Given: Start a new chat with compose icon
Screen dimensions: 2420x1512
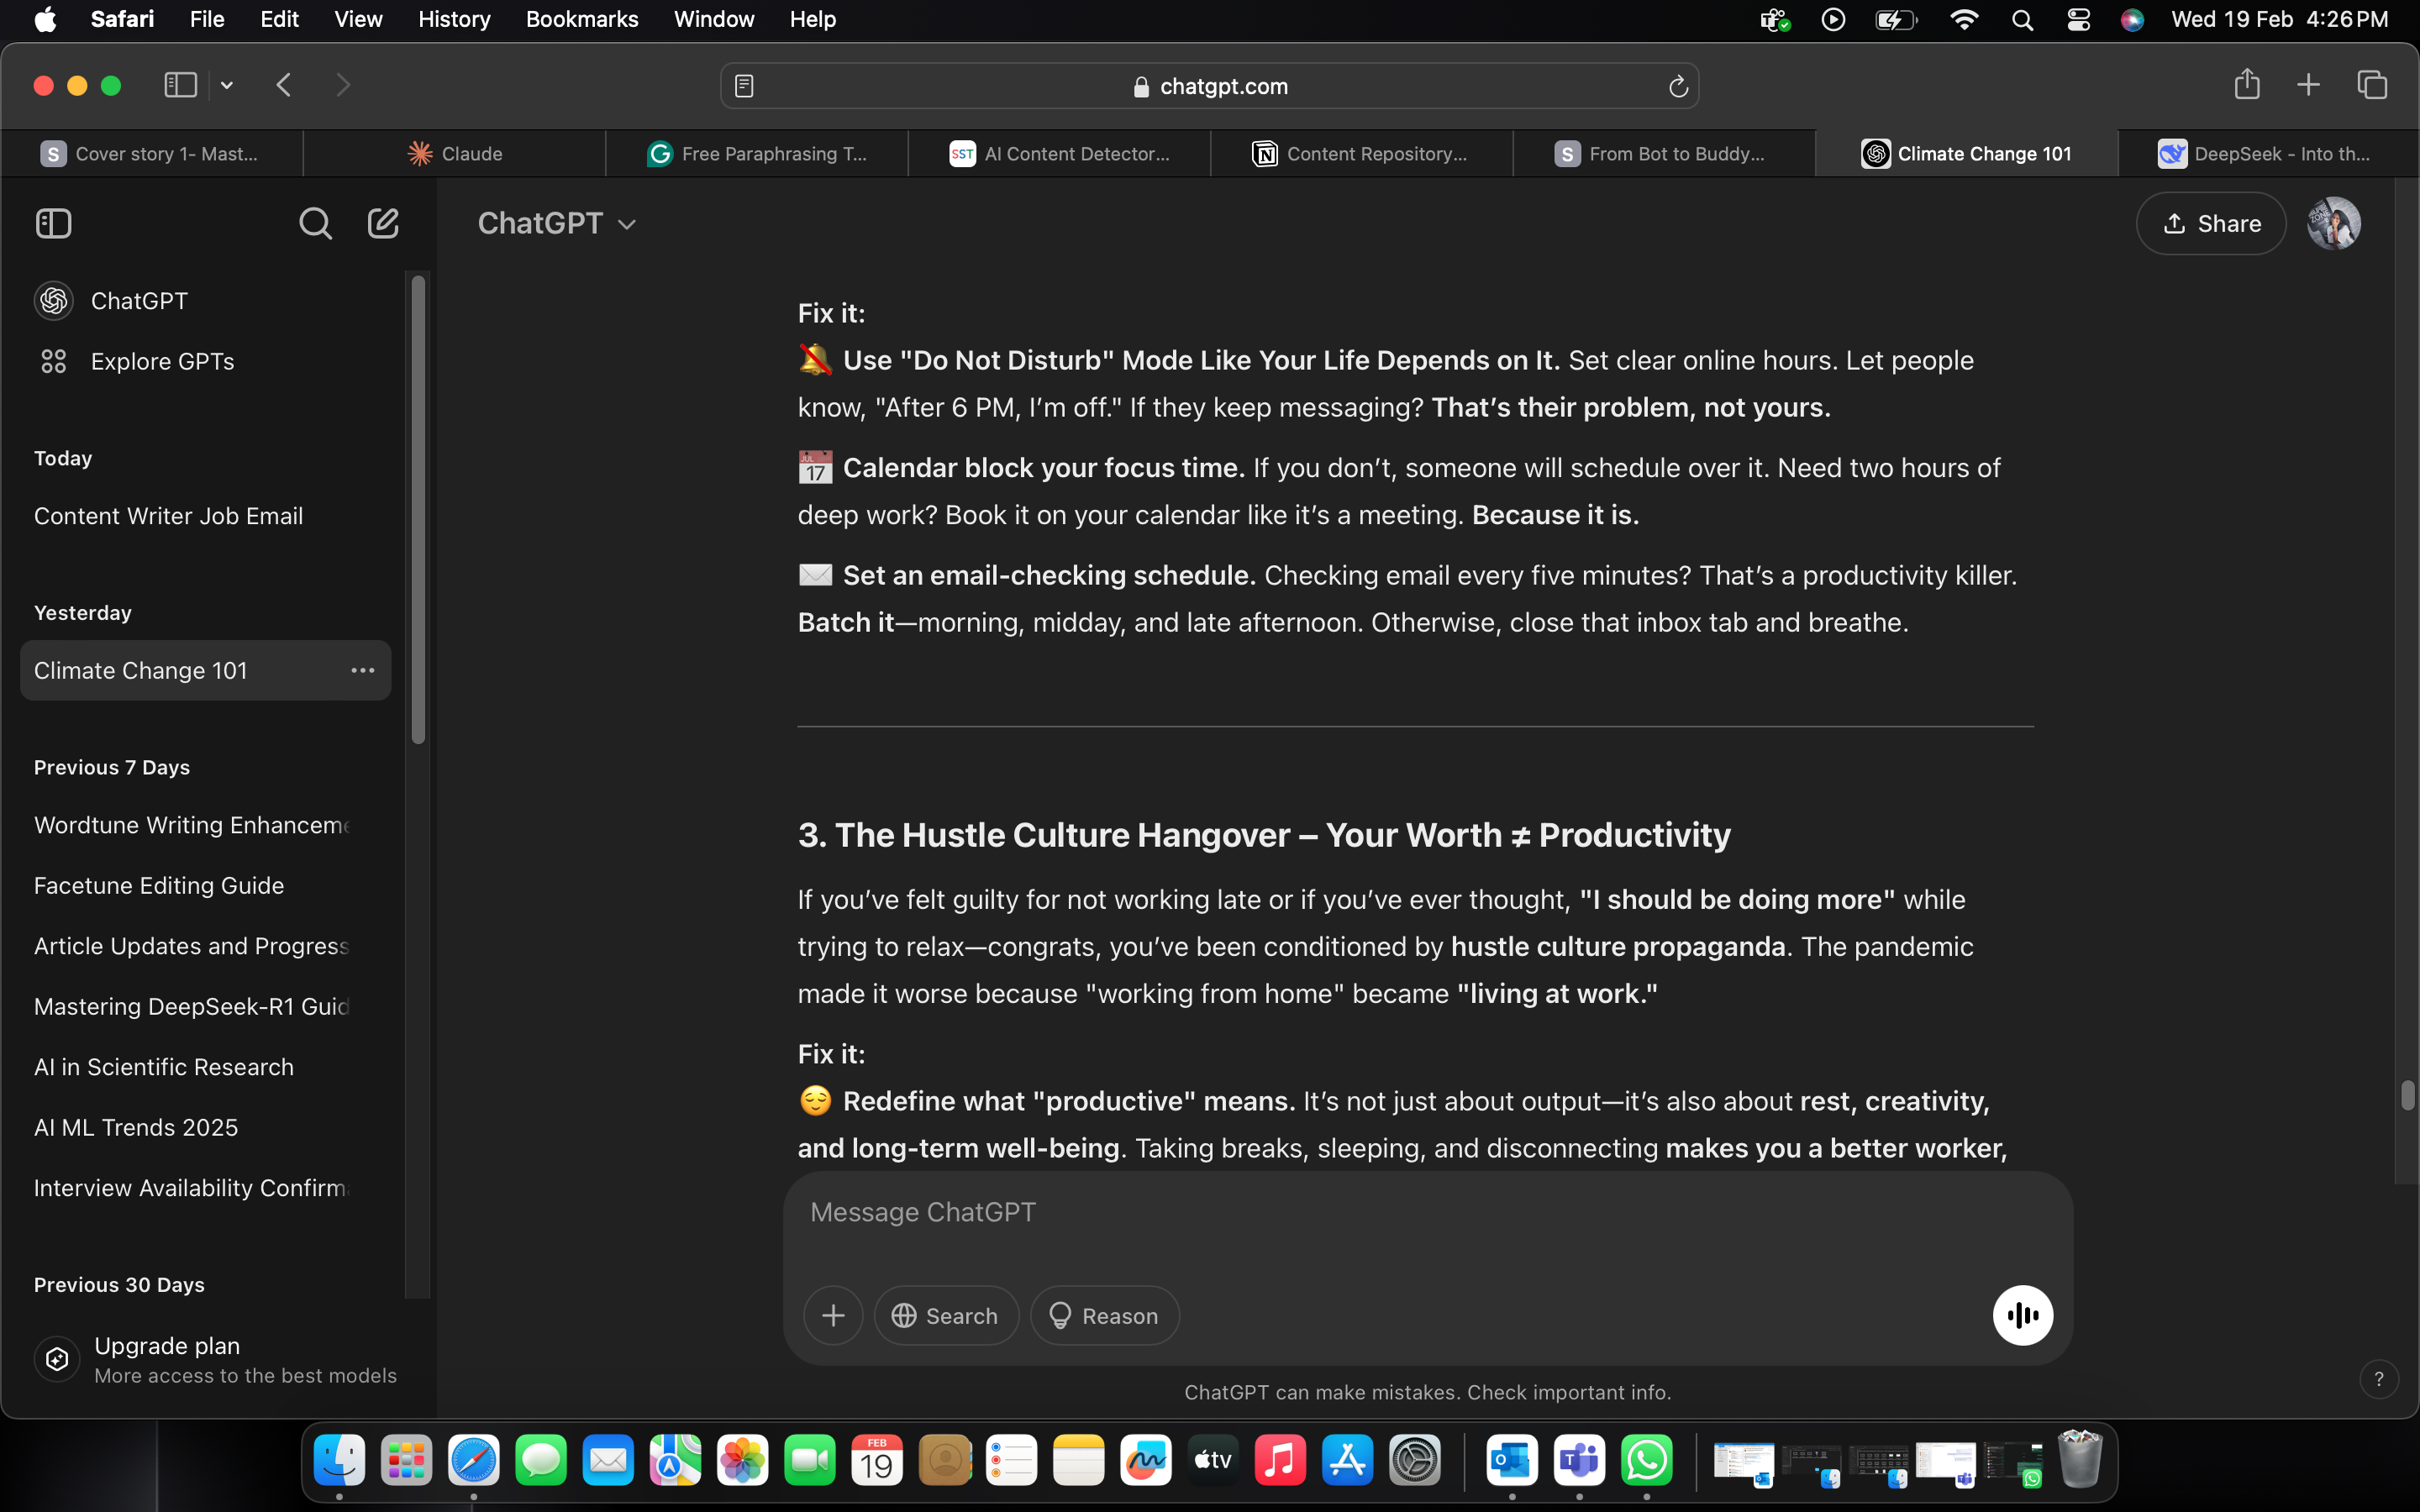Looking at the screenshot, I should tap(383, 223).
